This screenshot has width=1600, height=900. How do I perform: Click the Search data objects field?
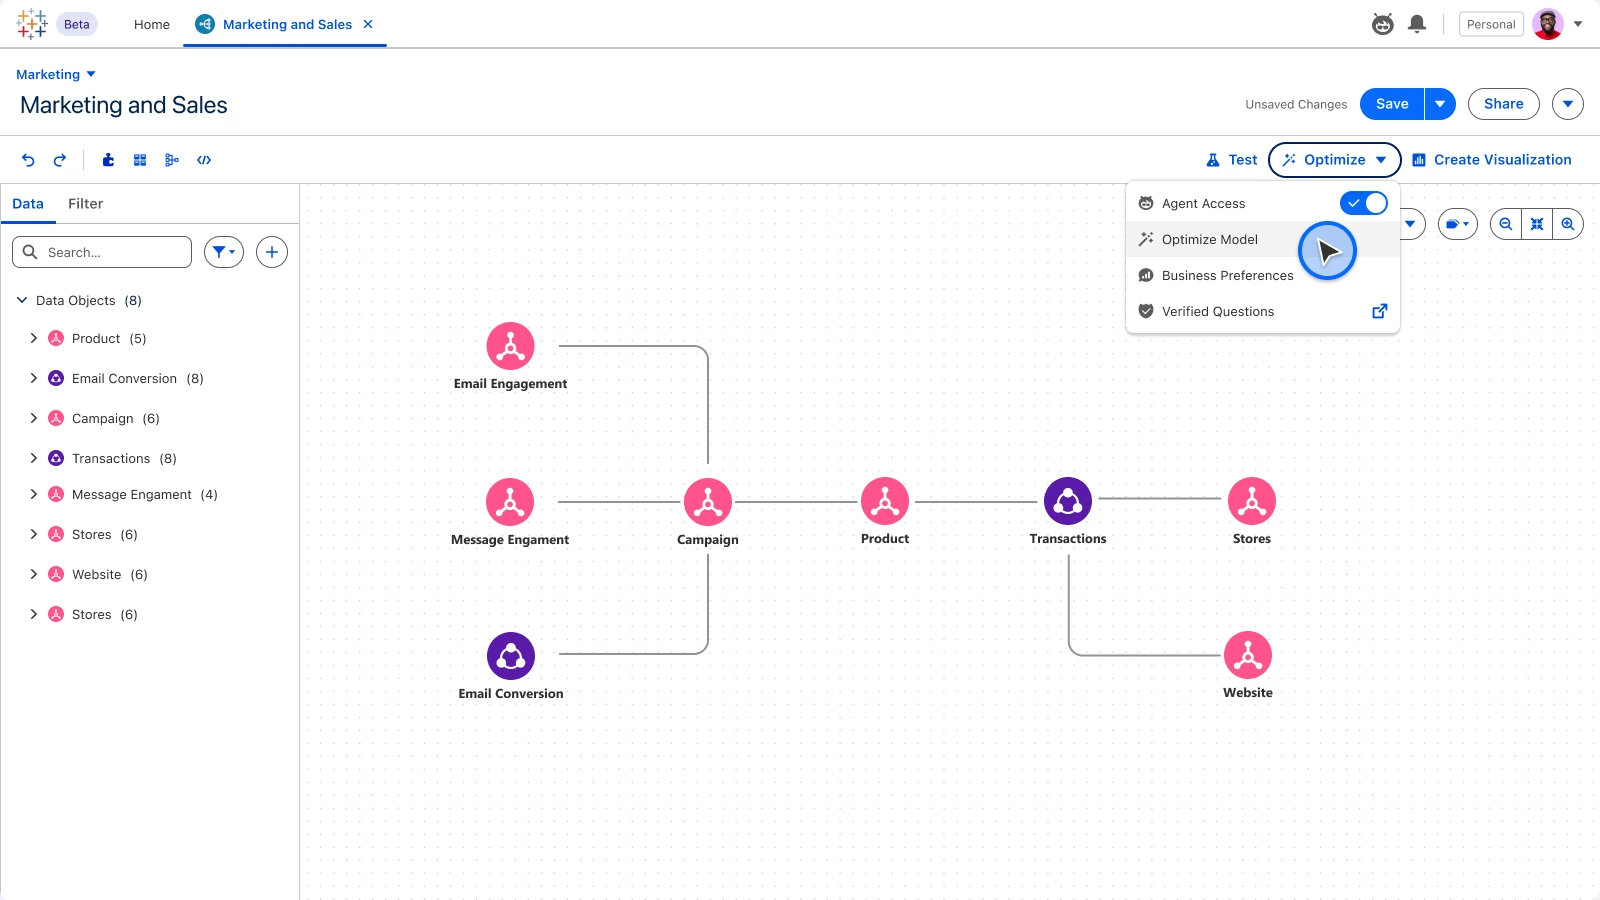point(102,252)
